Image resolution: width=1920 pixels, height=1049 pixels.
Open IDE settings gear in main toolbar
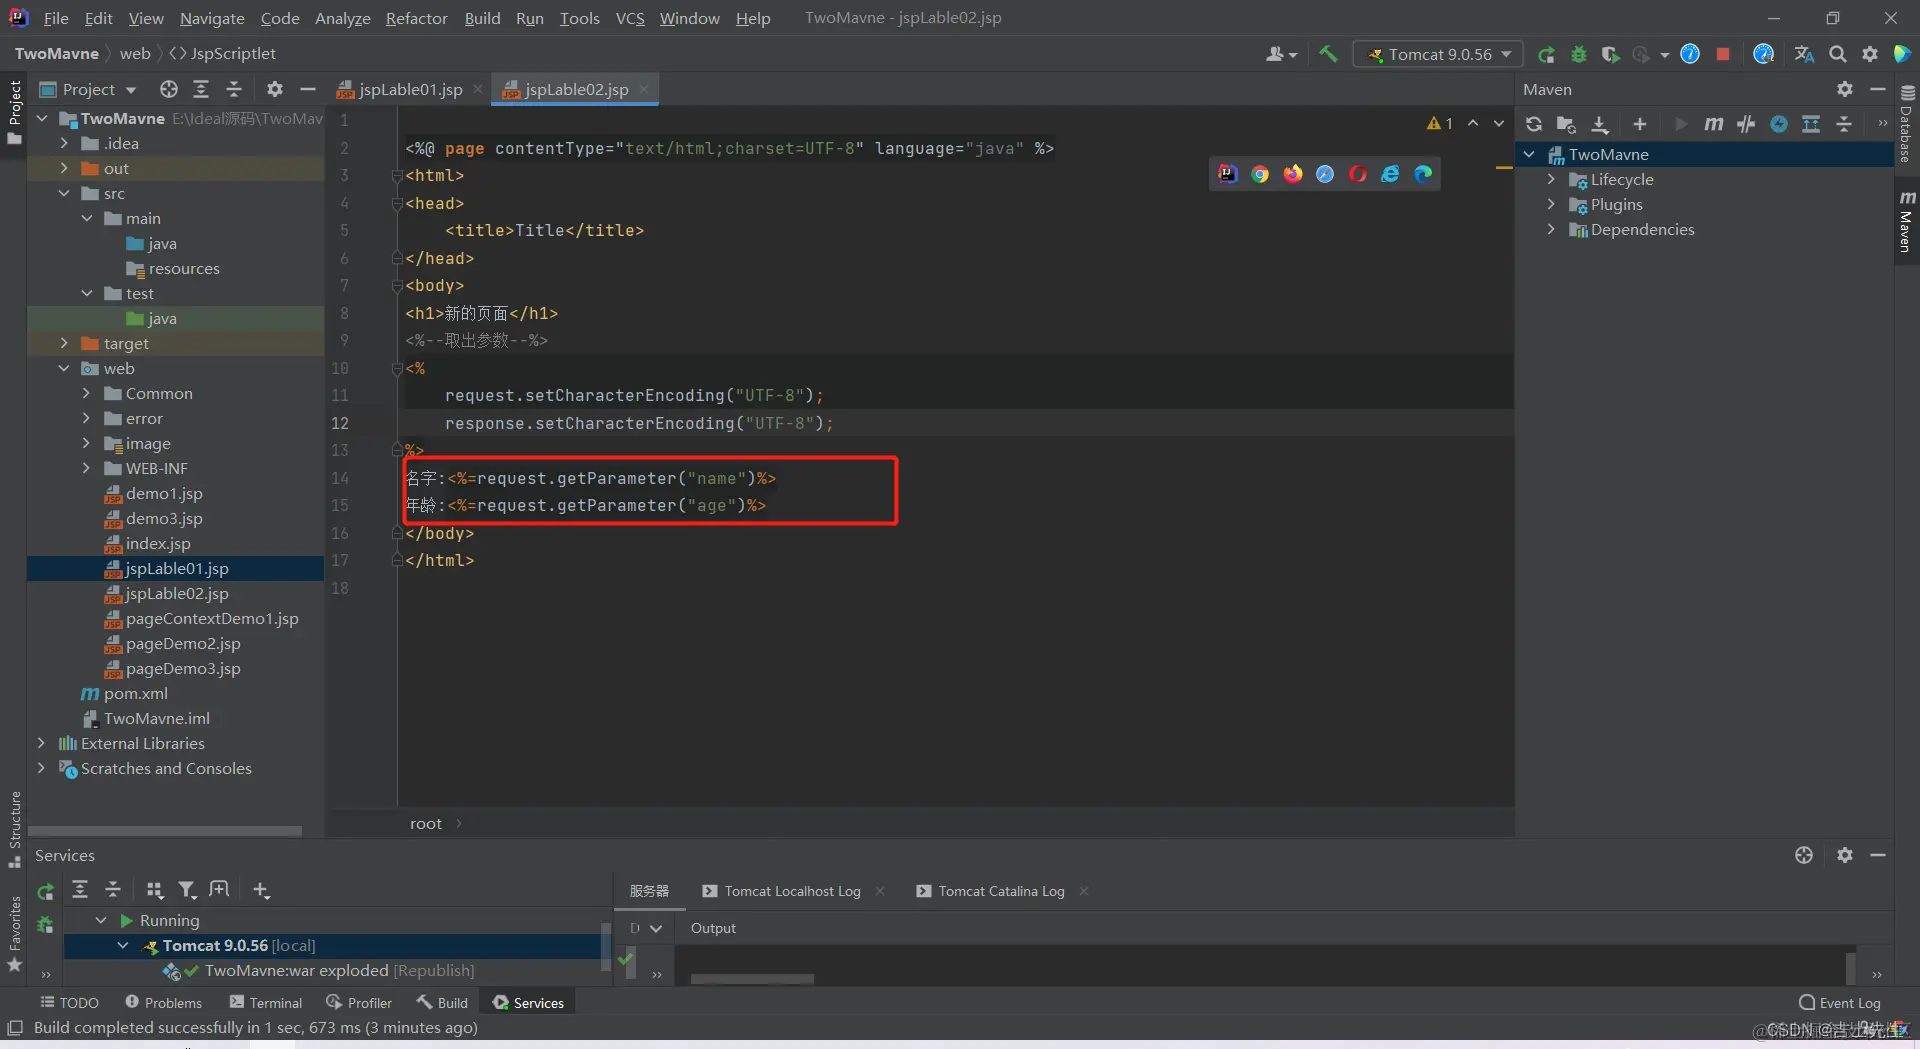point(1870,54)
